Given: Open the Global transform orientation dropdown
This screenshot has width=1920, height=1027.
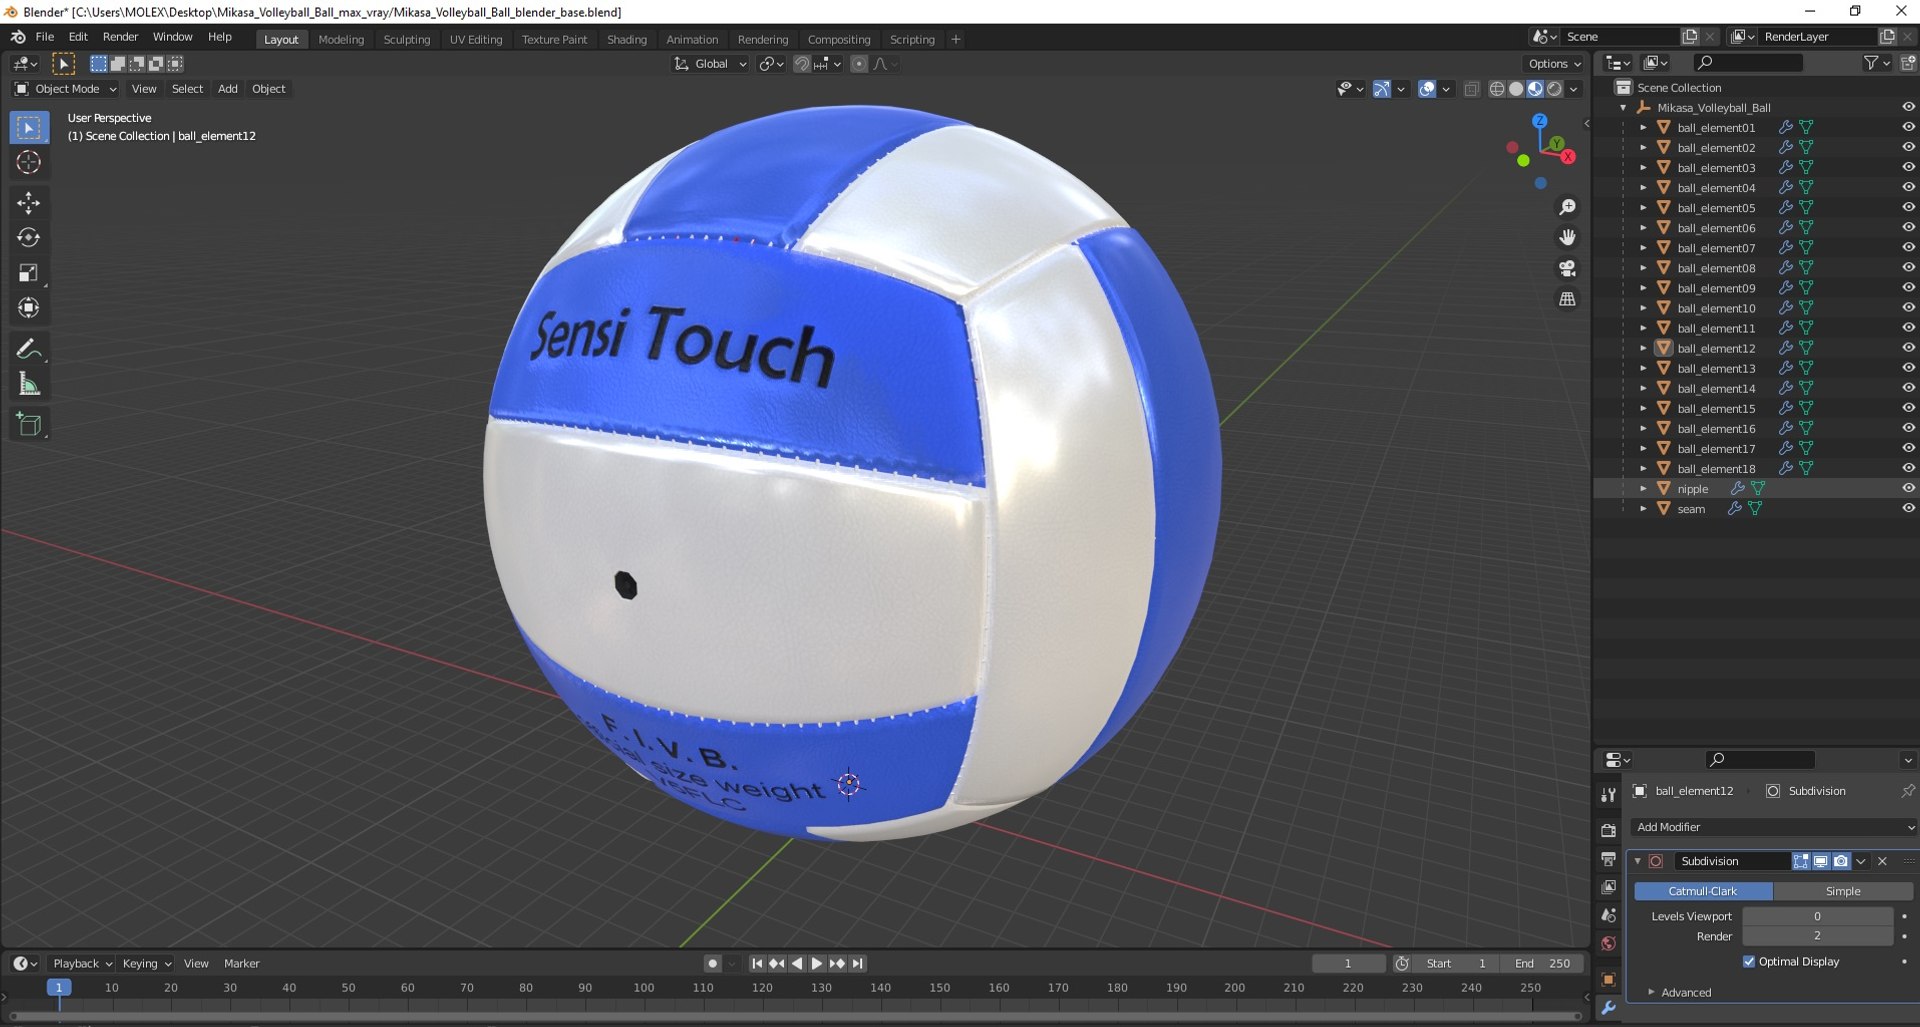Looking at the screenshot, I should tap(711, 64).
